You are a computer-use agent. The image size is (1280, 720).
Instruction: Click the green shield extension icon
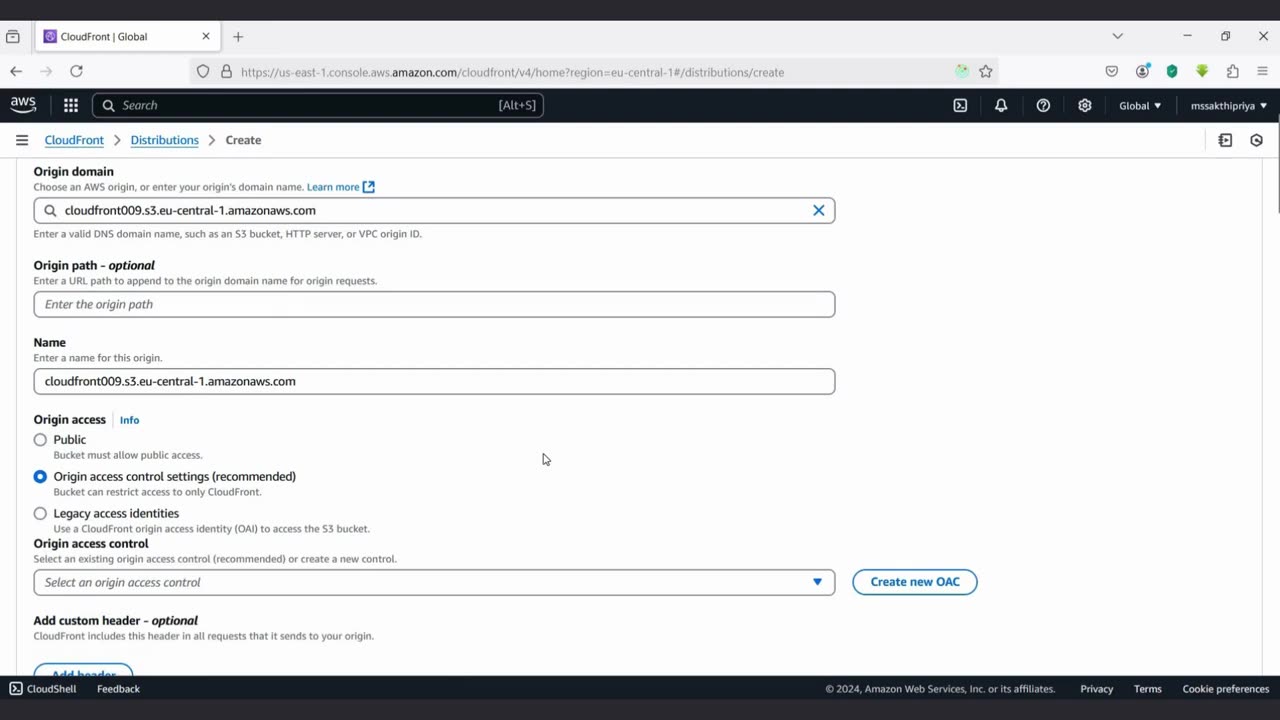(1172, 71)
